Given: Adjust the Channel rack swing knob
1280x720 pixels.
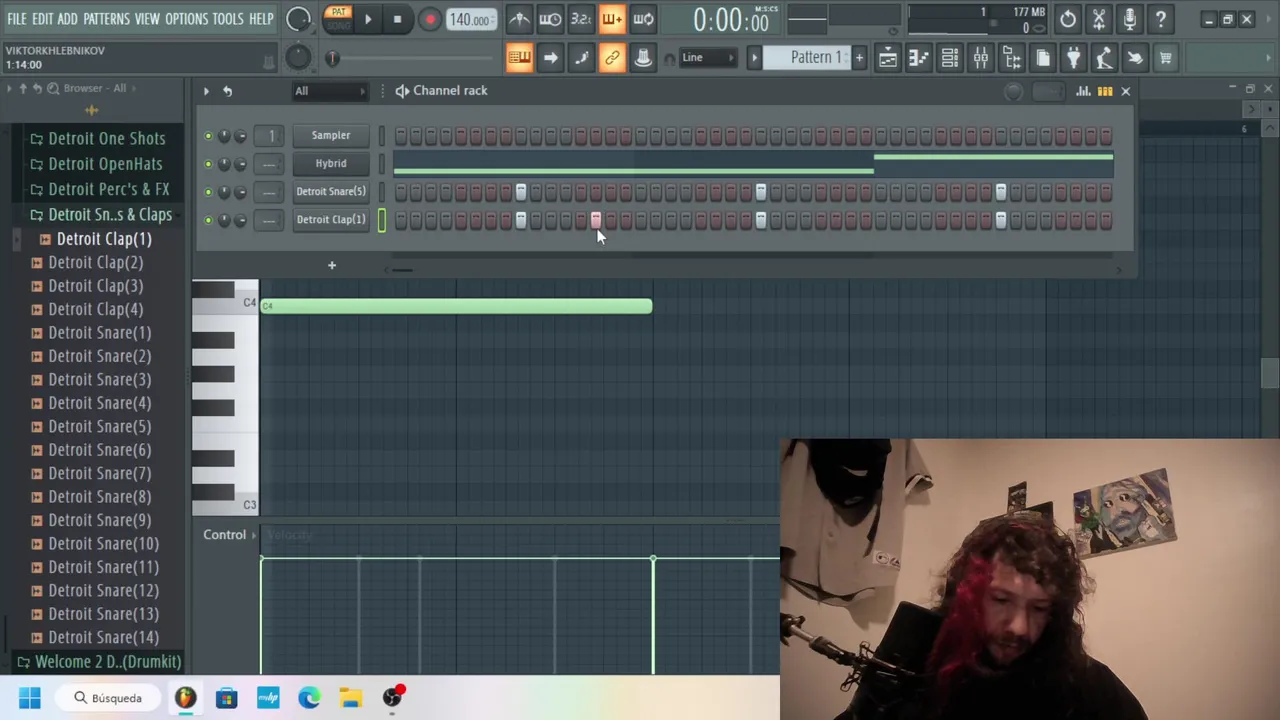Looking at the screenshot, I should click(x=1013, y=92).
